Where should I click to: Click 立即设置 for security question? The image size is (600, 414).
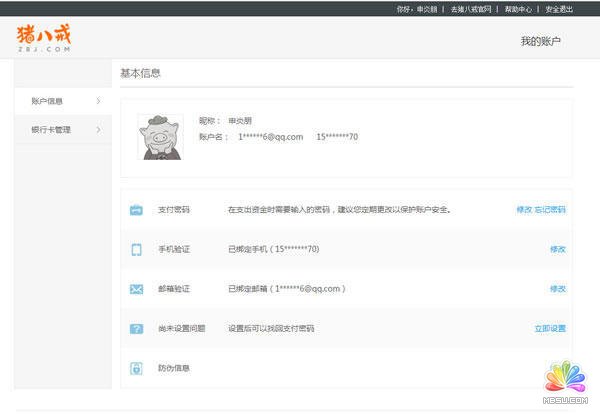coord(550,328)
